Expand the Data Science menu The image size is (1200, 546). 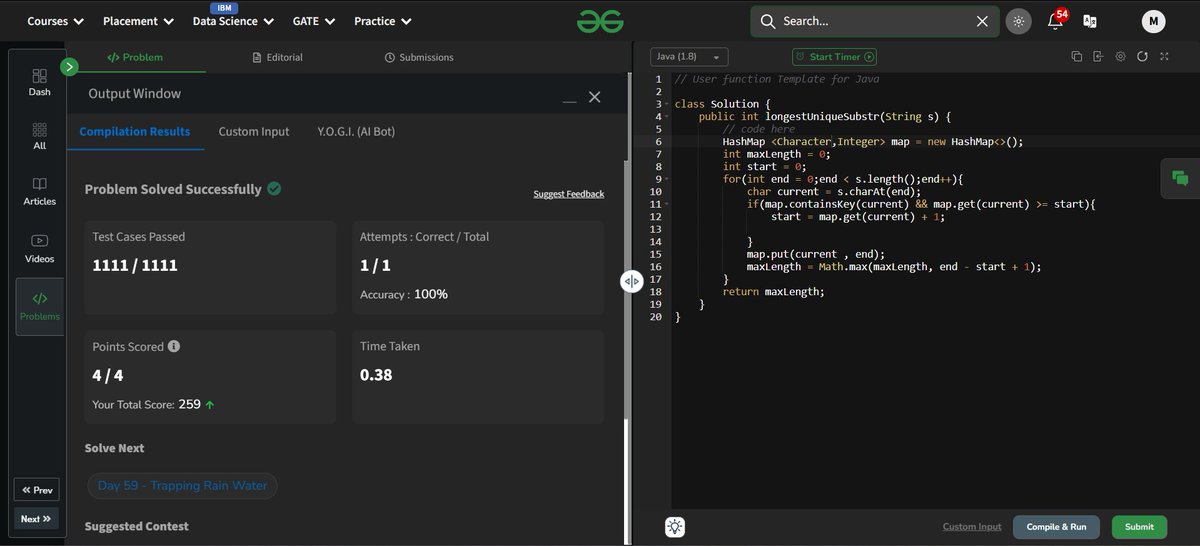(232, 21)
